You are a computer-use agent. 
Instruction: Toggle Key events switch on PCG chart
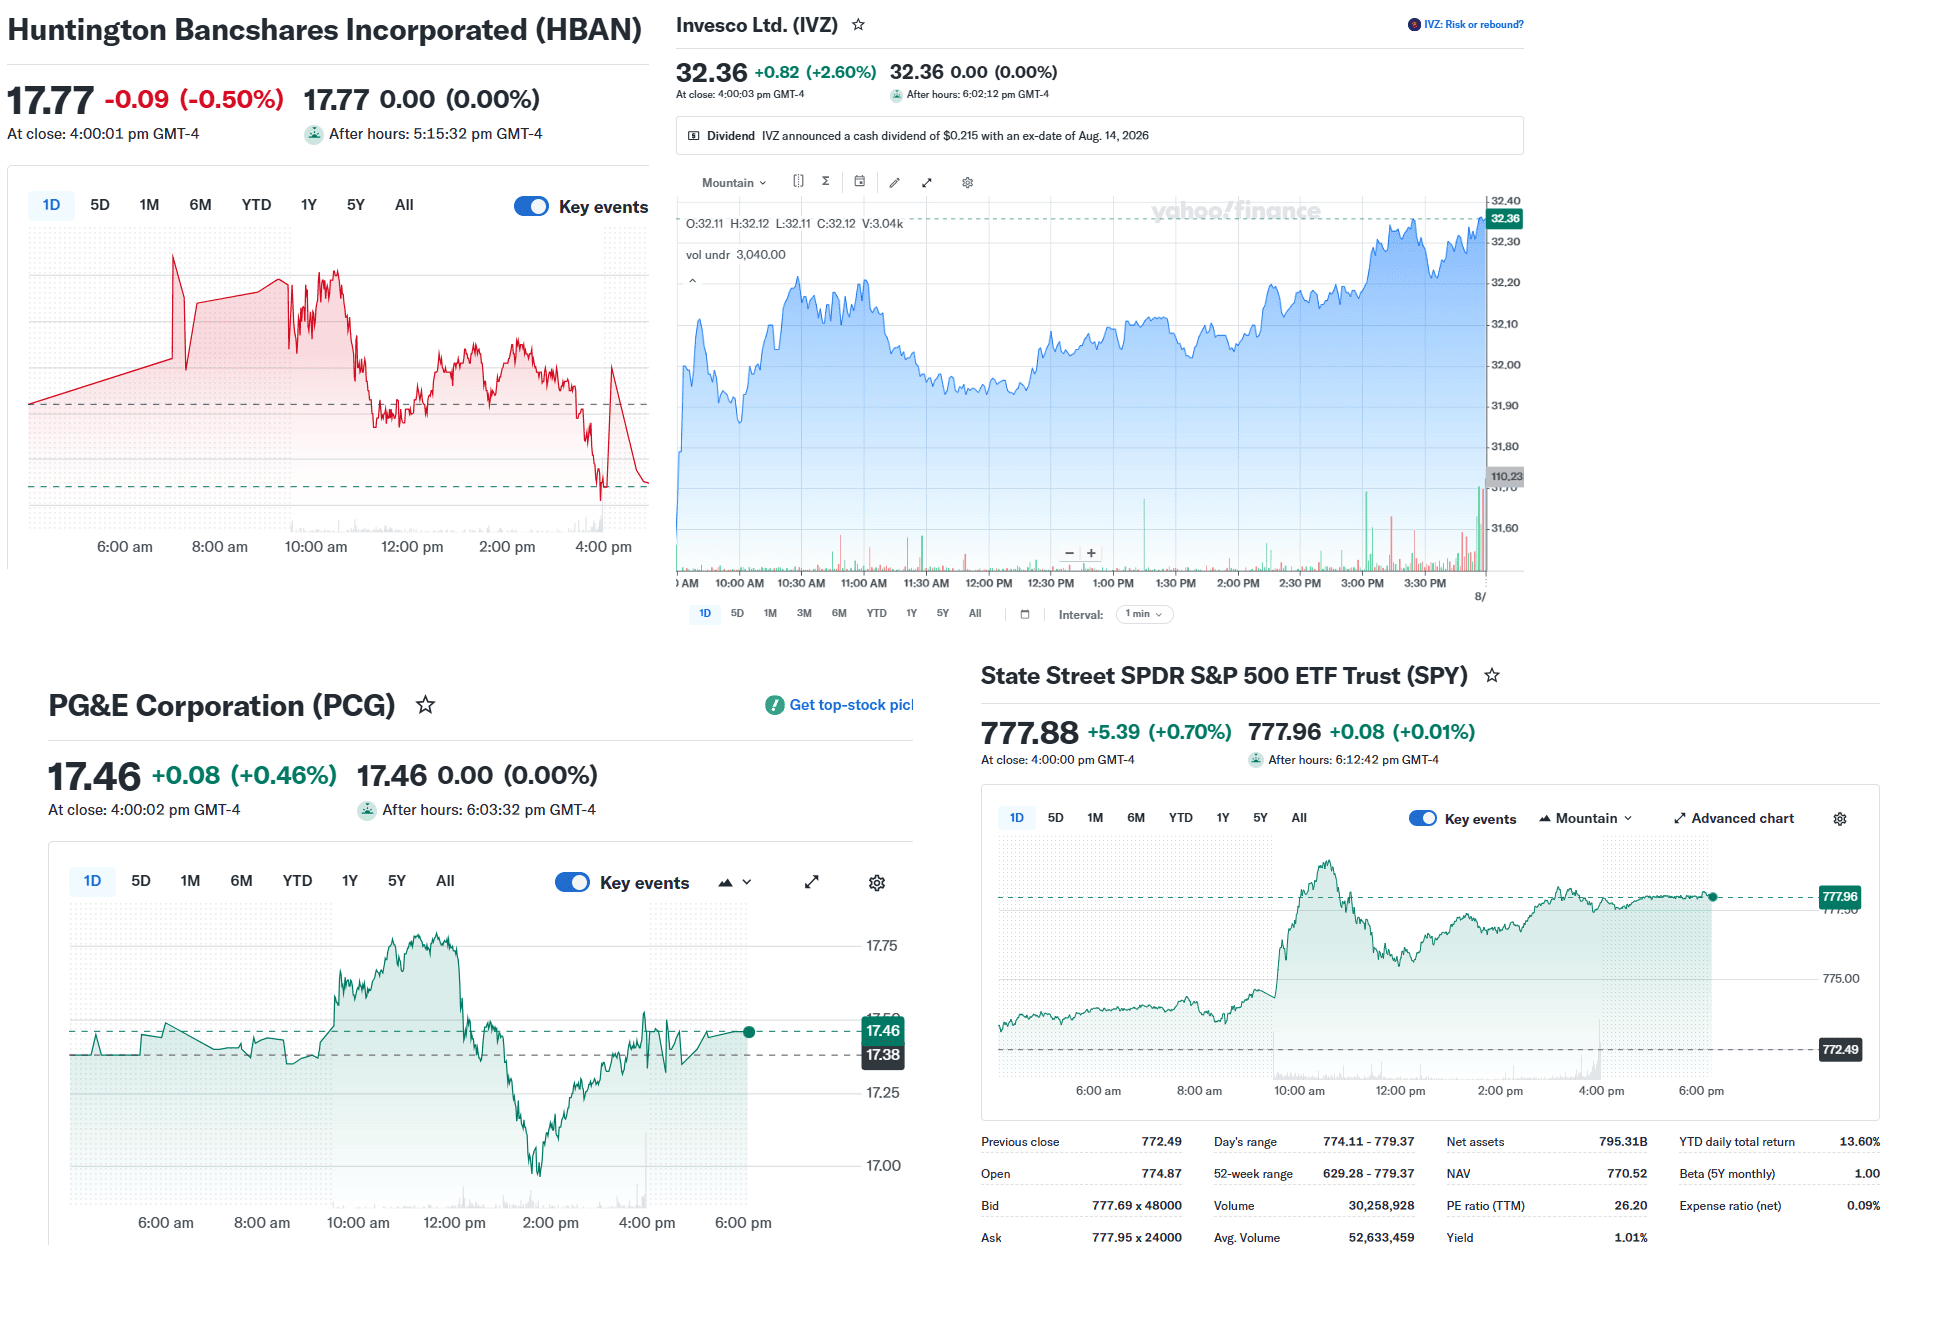(x=572, y=882)
